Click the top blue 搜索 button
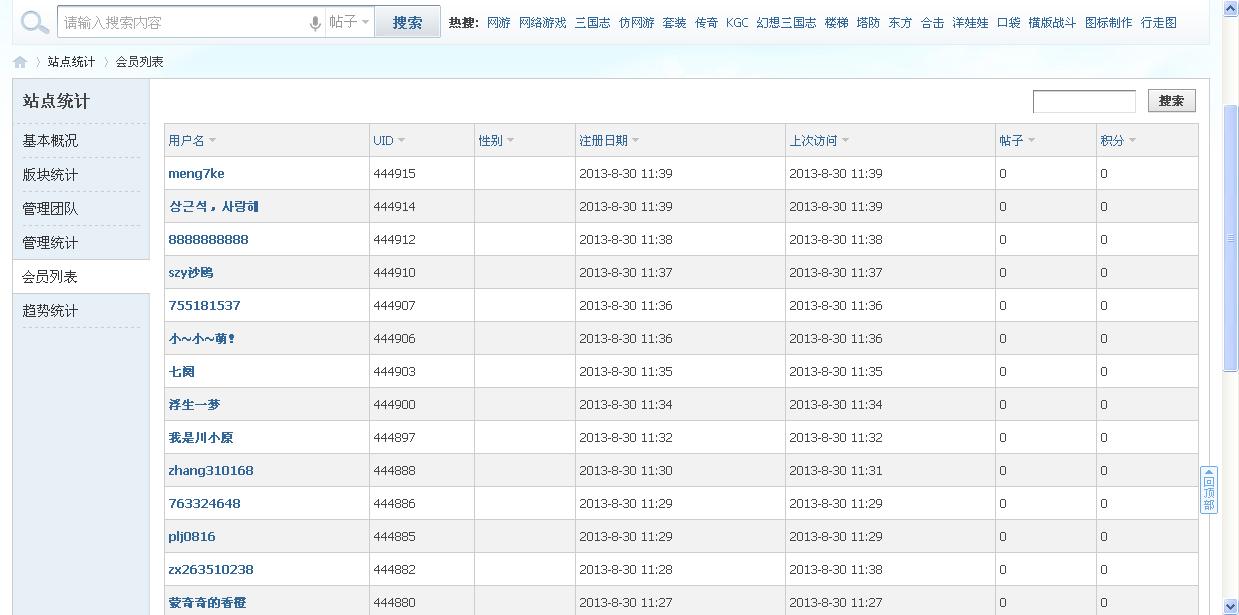Screen dimensions: 1239x615 [x=407, y=22]
